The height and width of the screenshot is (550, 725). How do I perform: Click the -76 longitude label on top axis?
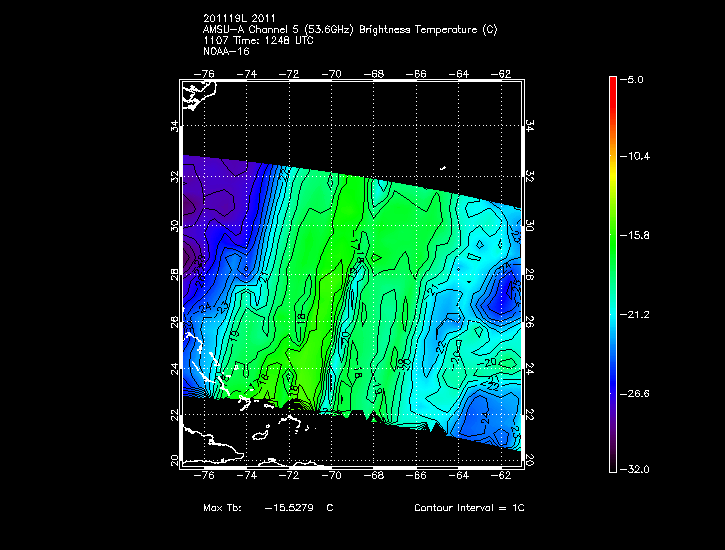click(204, 74)
